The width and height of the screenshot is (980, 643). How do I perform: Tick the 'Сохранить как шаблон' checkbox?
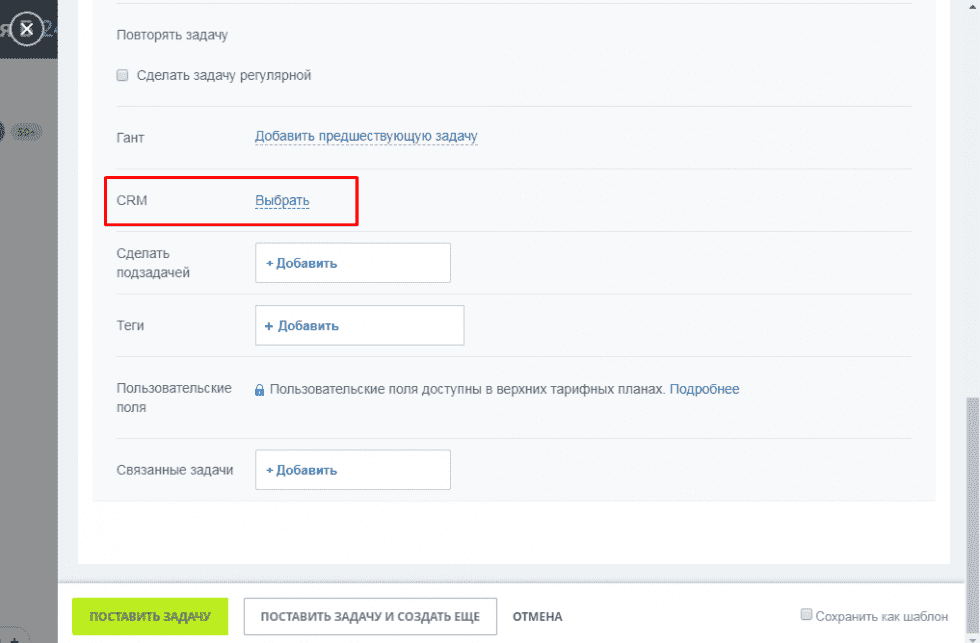[806, 615]
